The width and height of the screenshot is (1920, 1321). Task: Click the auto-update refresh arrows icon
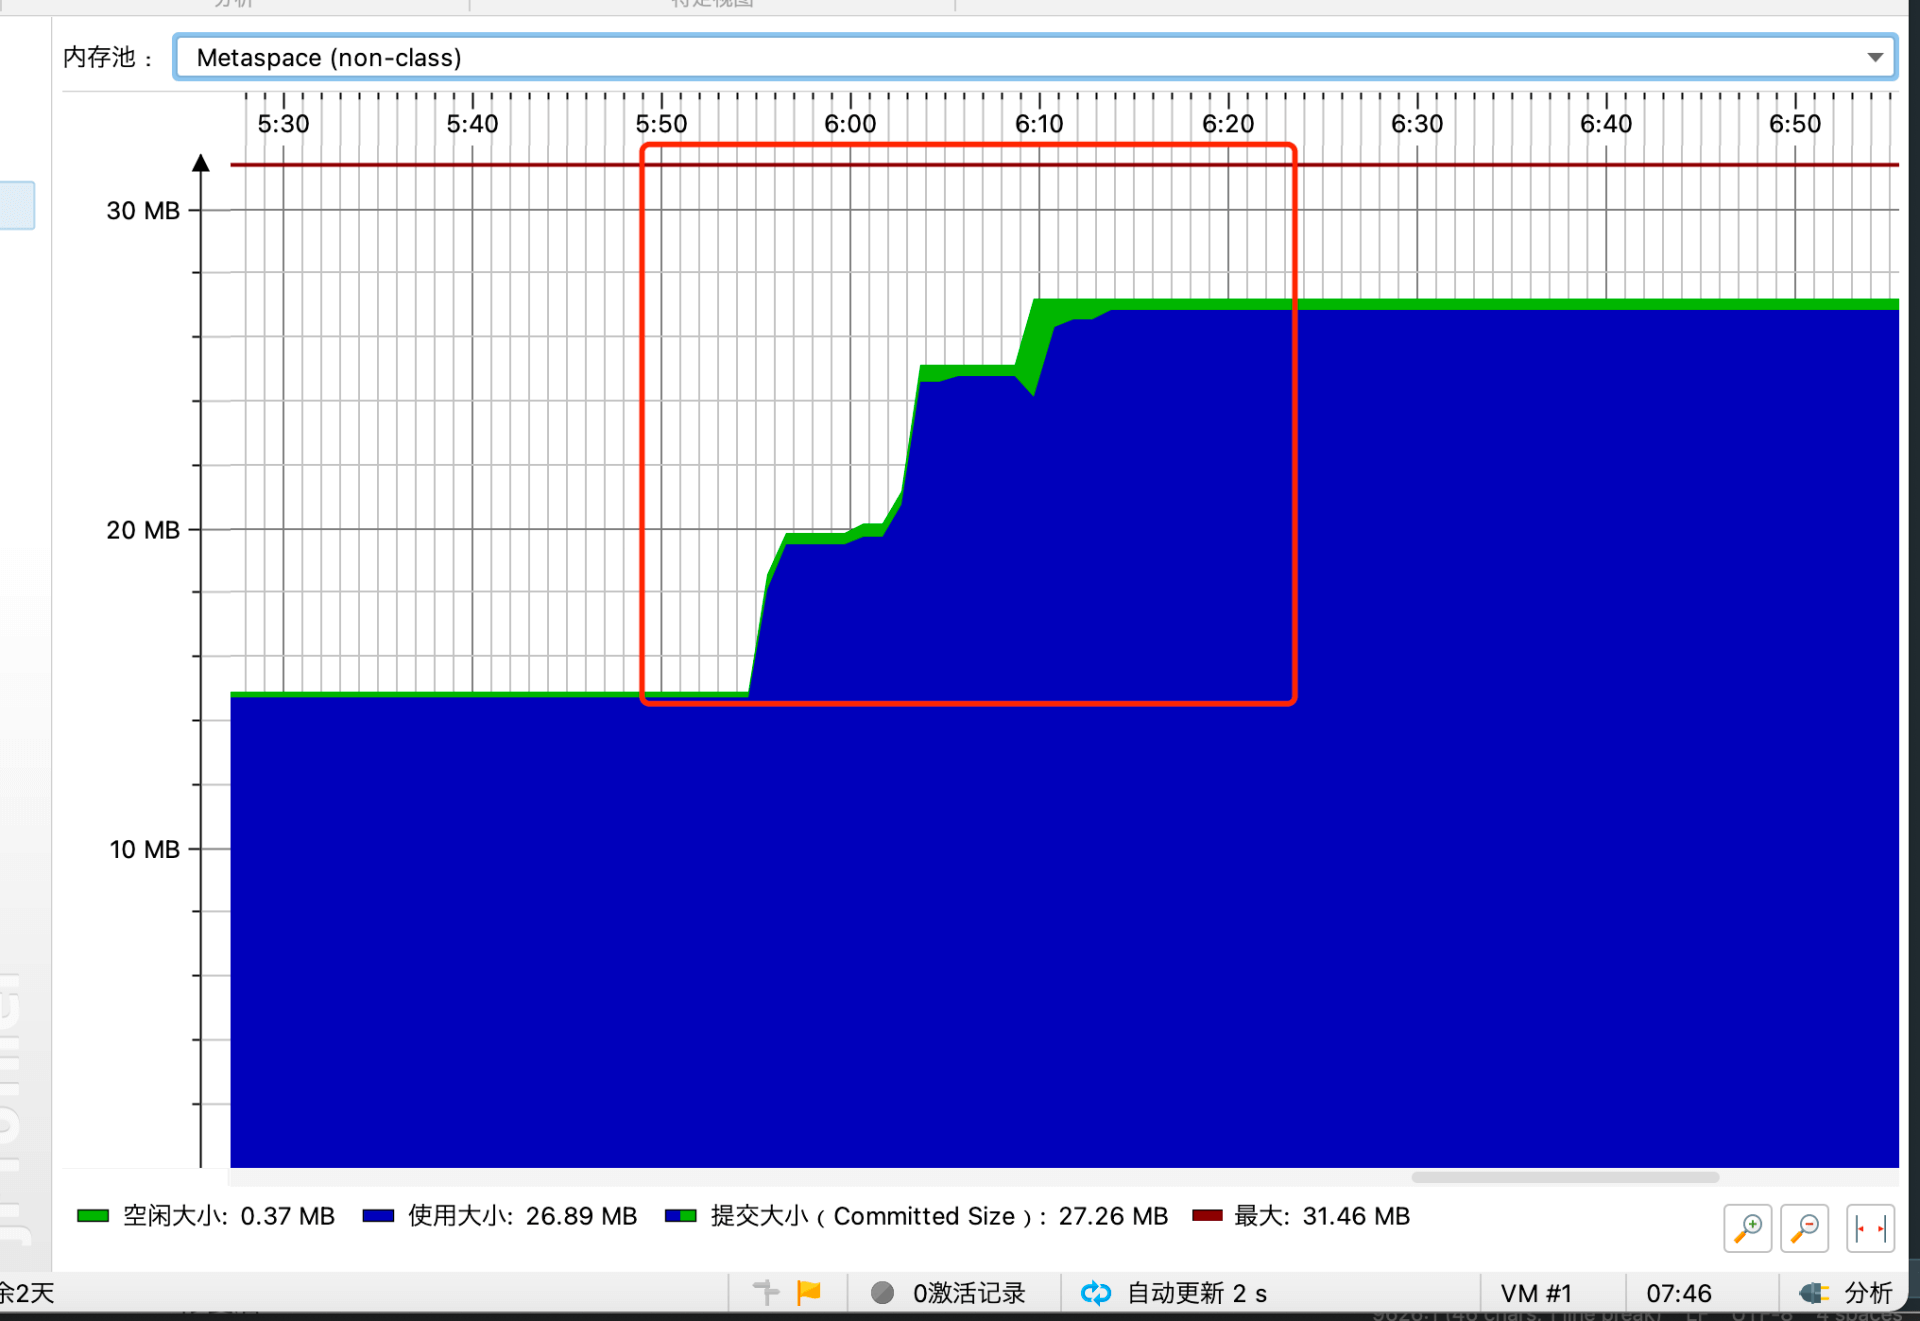coord(1096,1293)
